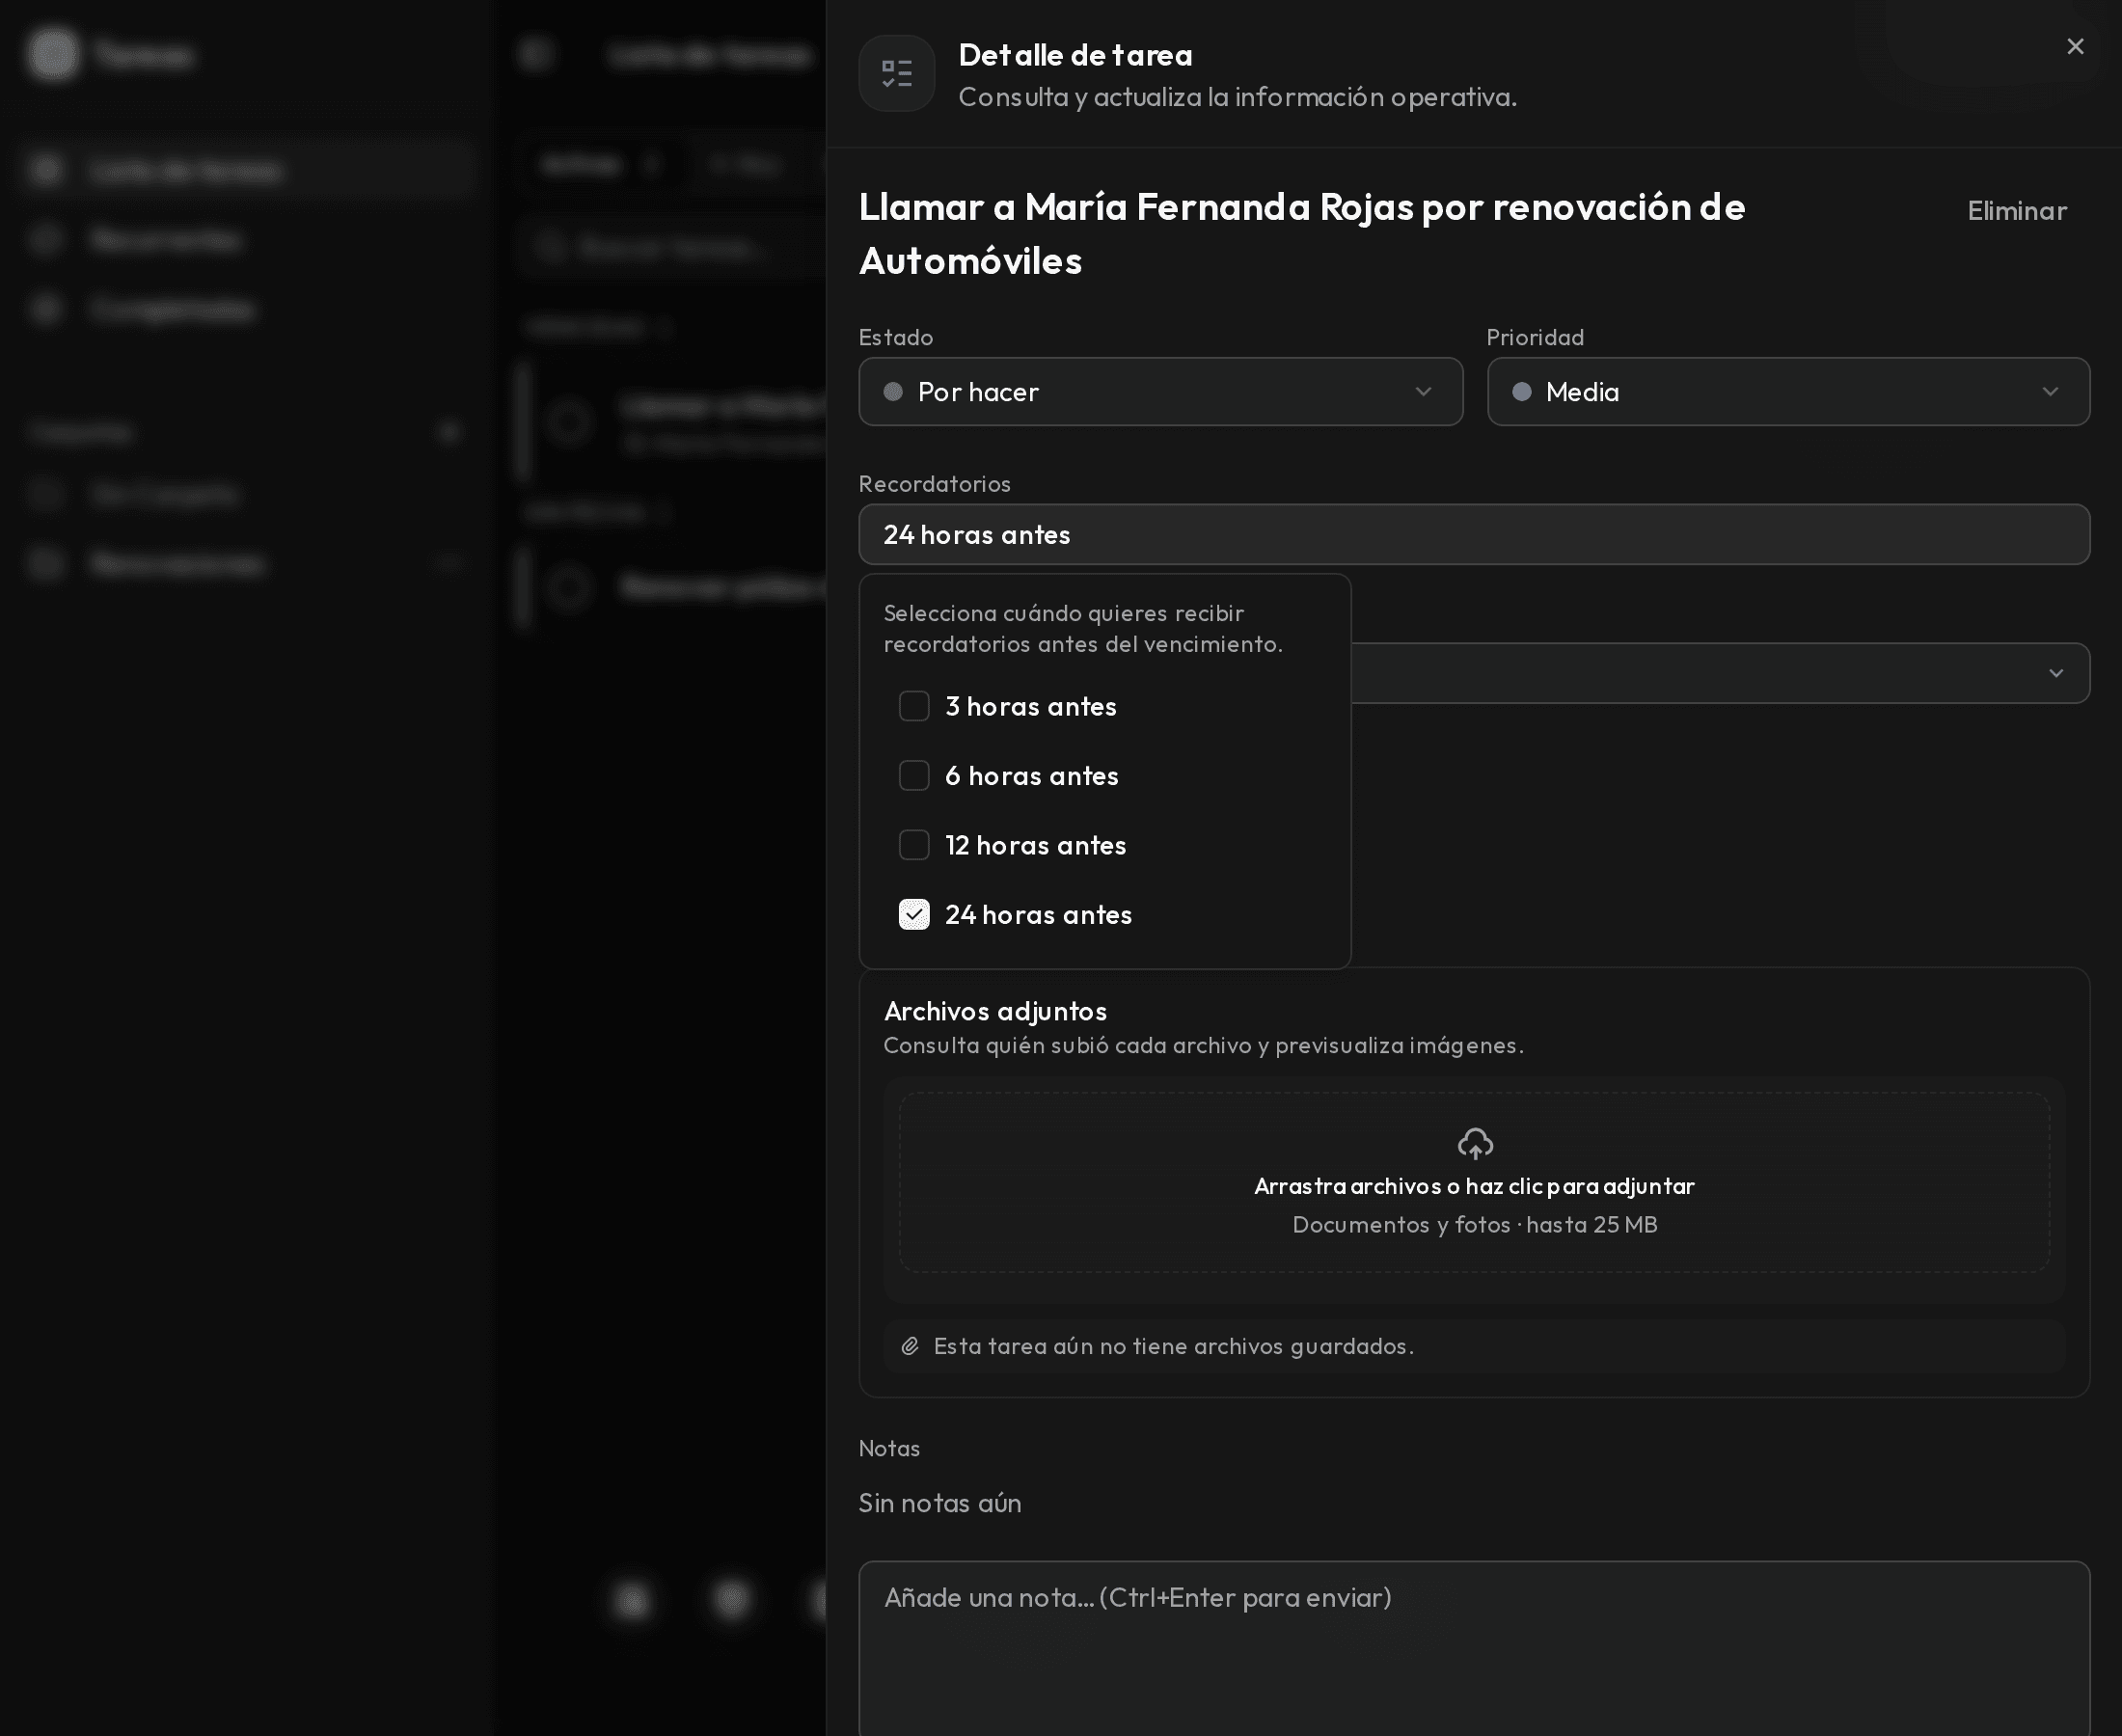The image size is (2122, 1736).
Task: Check the 3 horas antes reminder
Action: (x=914, y=706)
